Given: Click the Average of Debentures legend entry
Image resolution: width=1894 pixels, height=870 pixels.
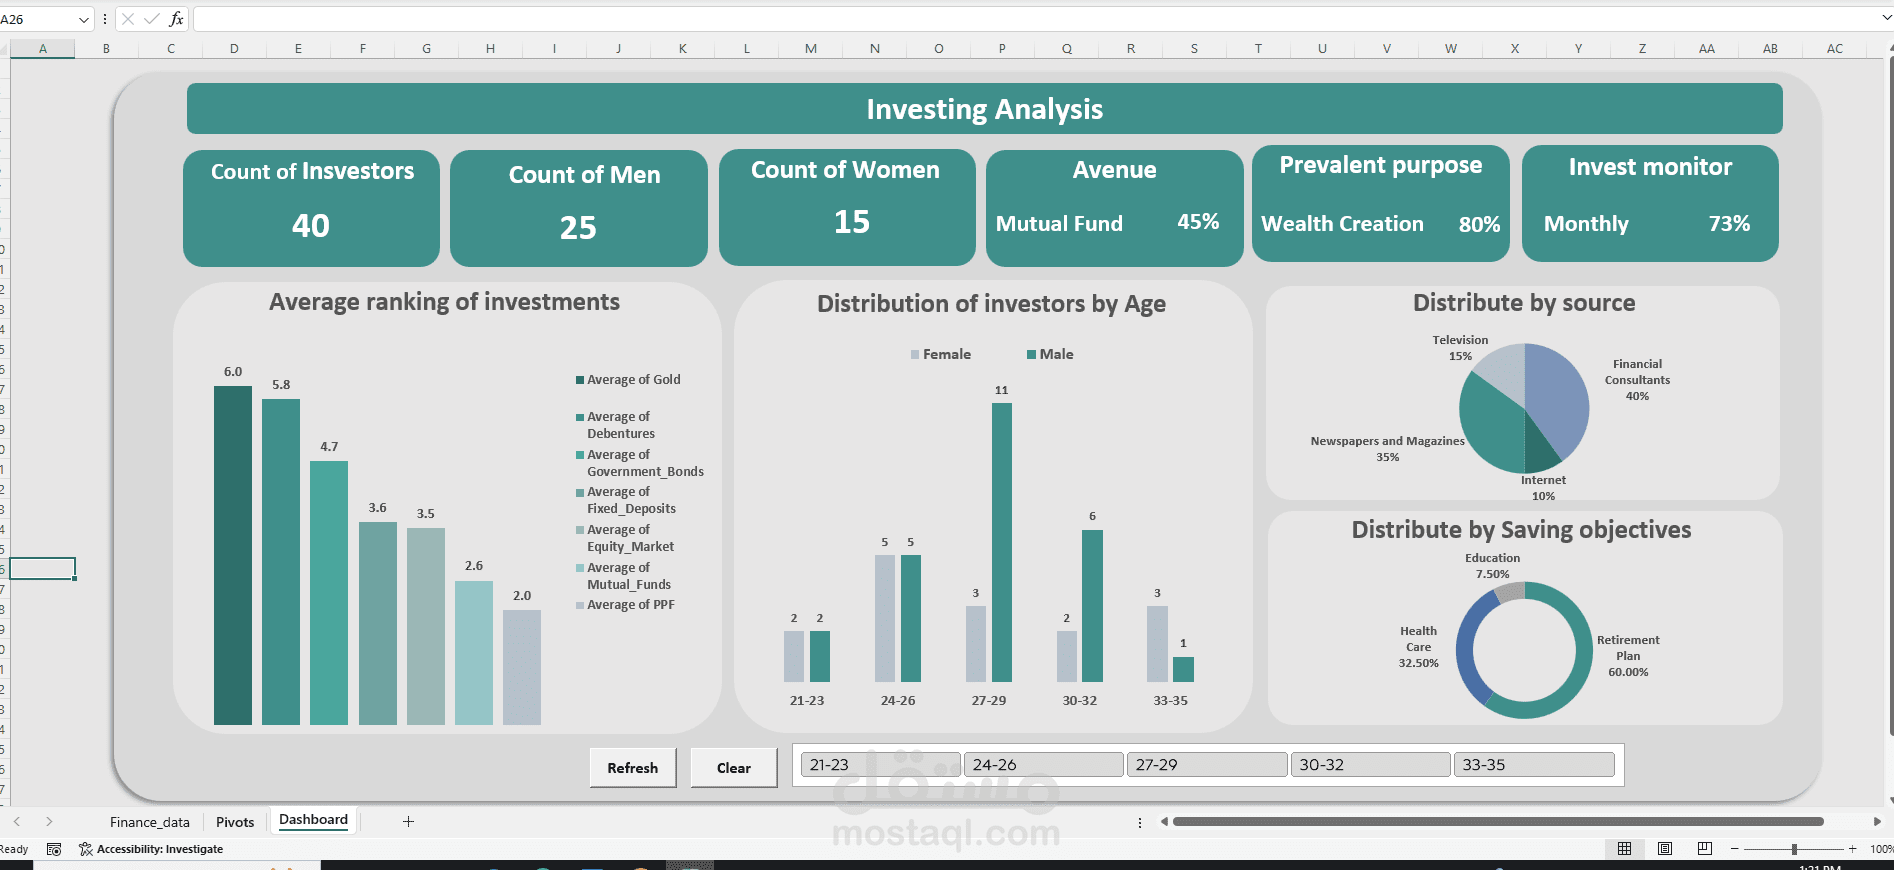Looking at the screenshot, I should 616,425.
